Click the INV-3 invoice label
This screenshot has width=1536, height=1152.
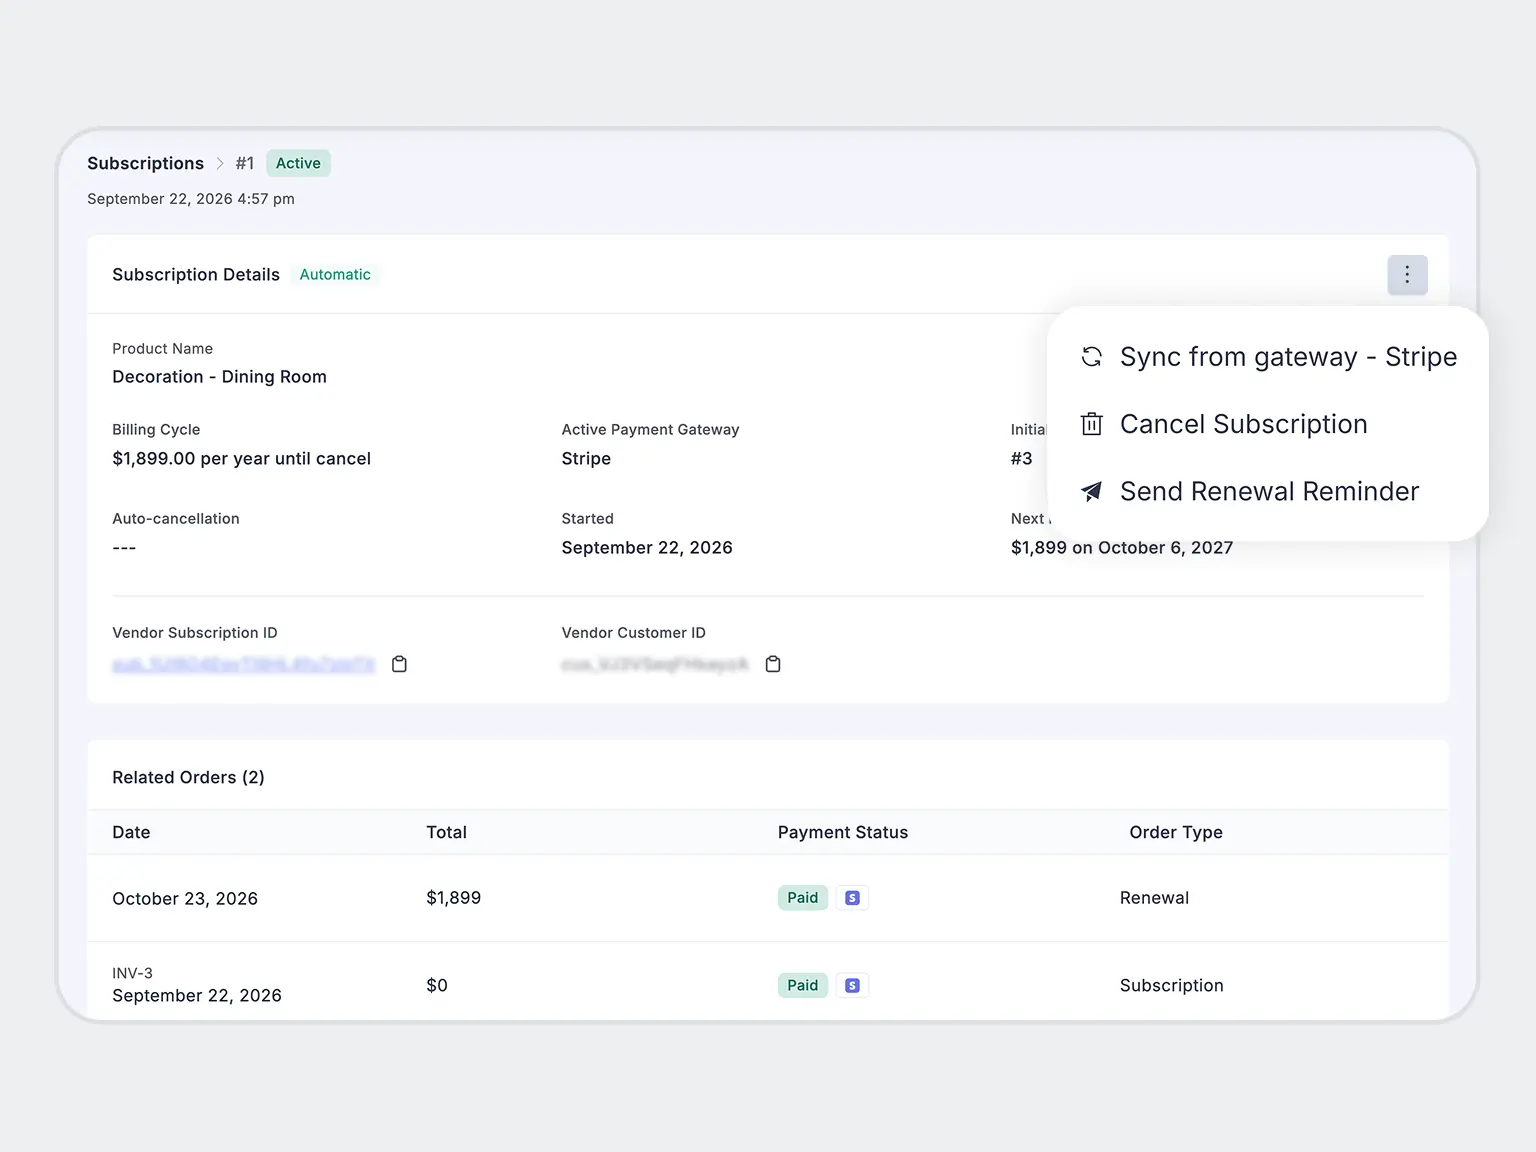click(132, 973)
